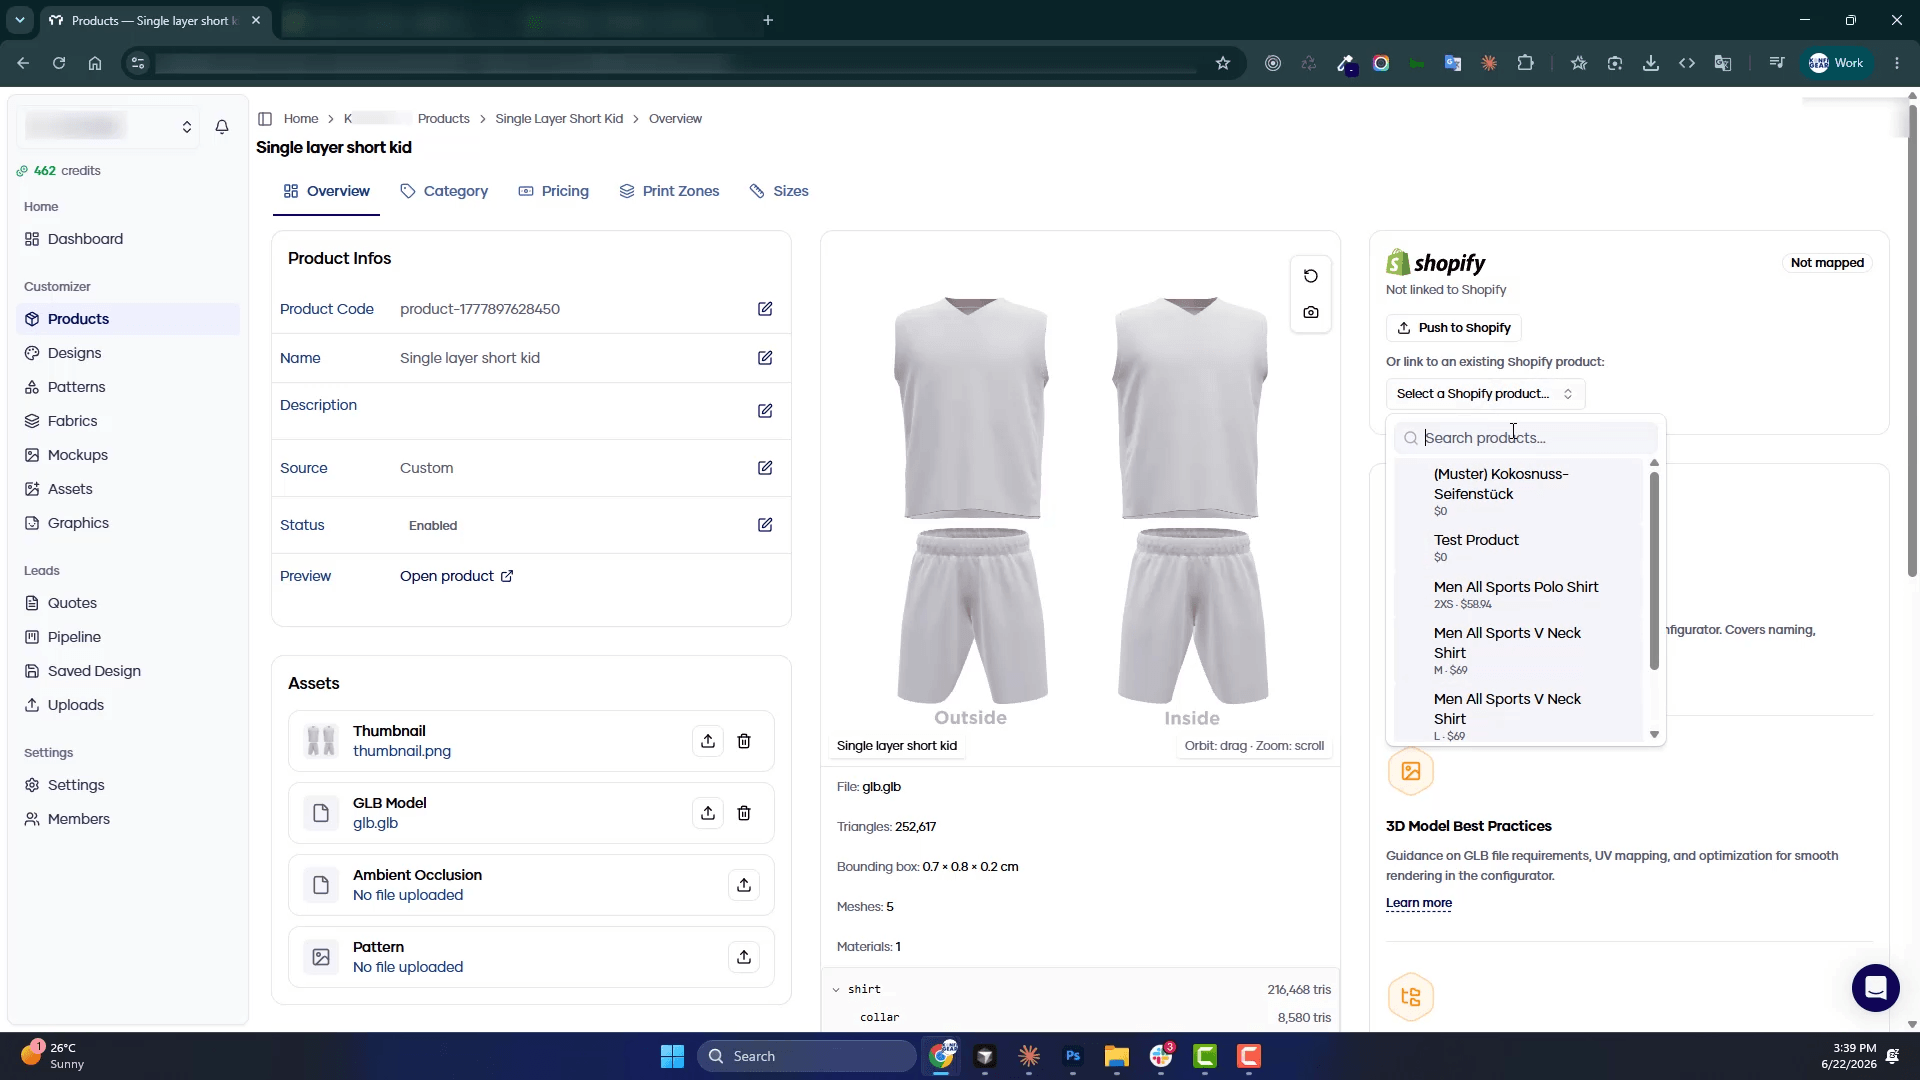Open the glb.glb file link
This screenshot has height=1080, width=1920.
point(375,823)
